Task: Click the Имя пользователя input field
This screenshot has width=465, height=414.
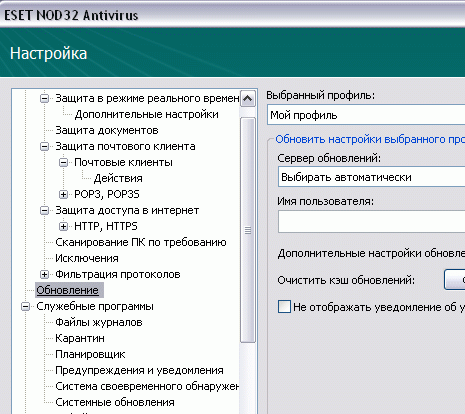Action: pyautogui.click(x=371, y=221)
